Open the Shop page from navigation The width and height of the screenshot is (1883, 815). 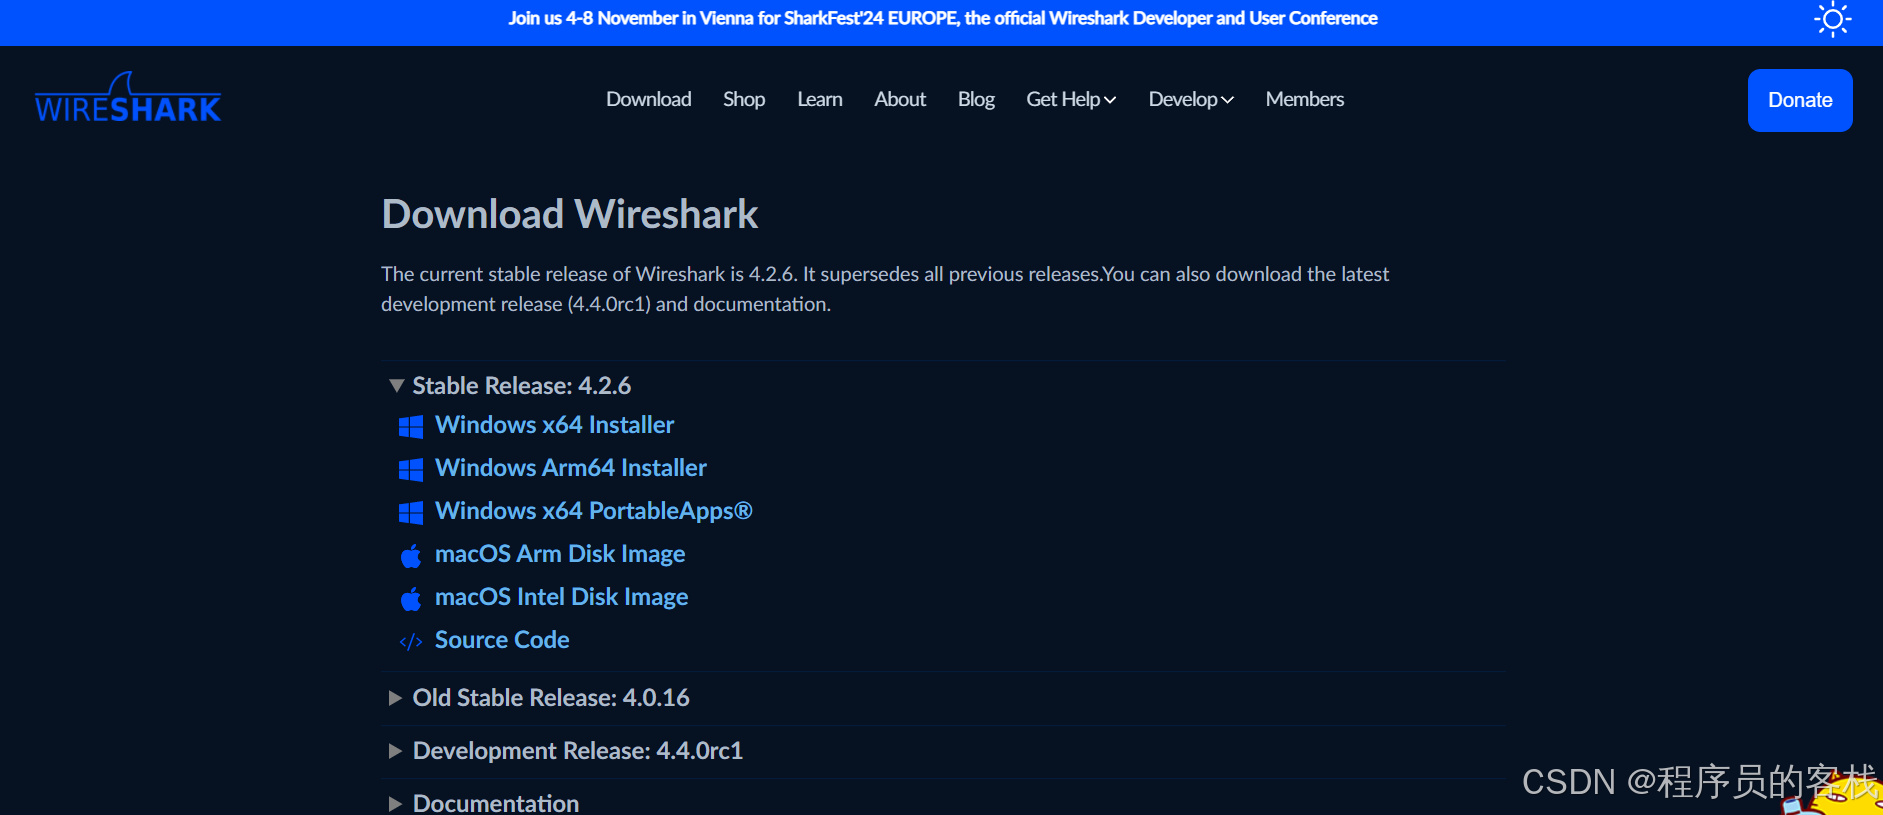[x=744, y=99]
